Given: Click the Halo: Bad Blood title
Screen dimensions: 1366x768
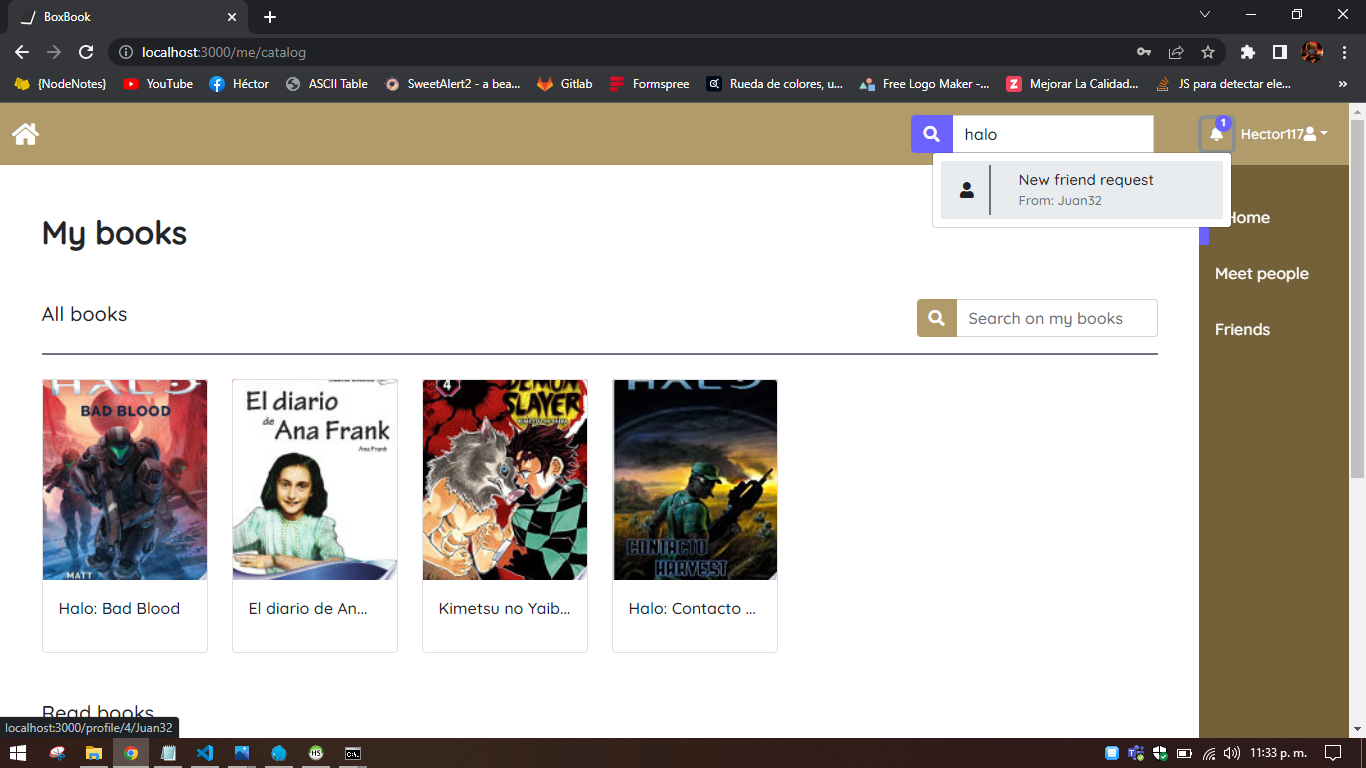Looking at the screenshot, I should tap(119, 608).
